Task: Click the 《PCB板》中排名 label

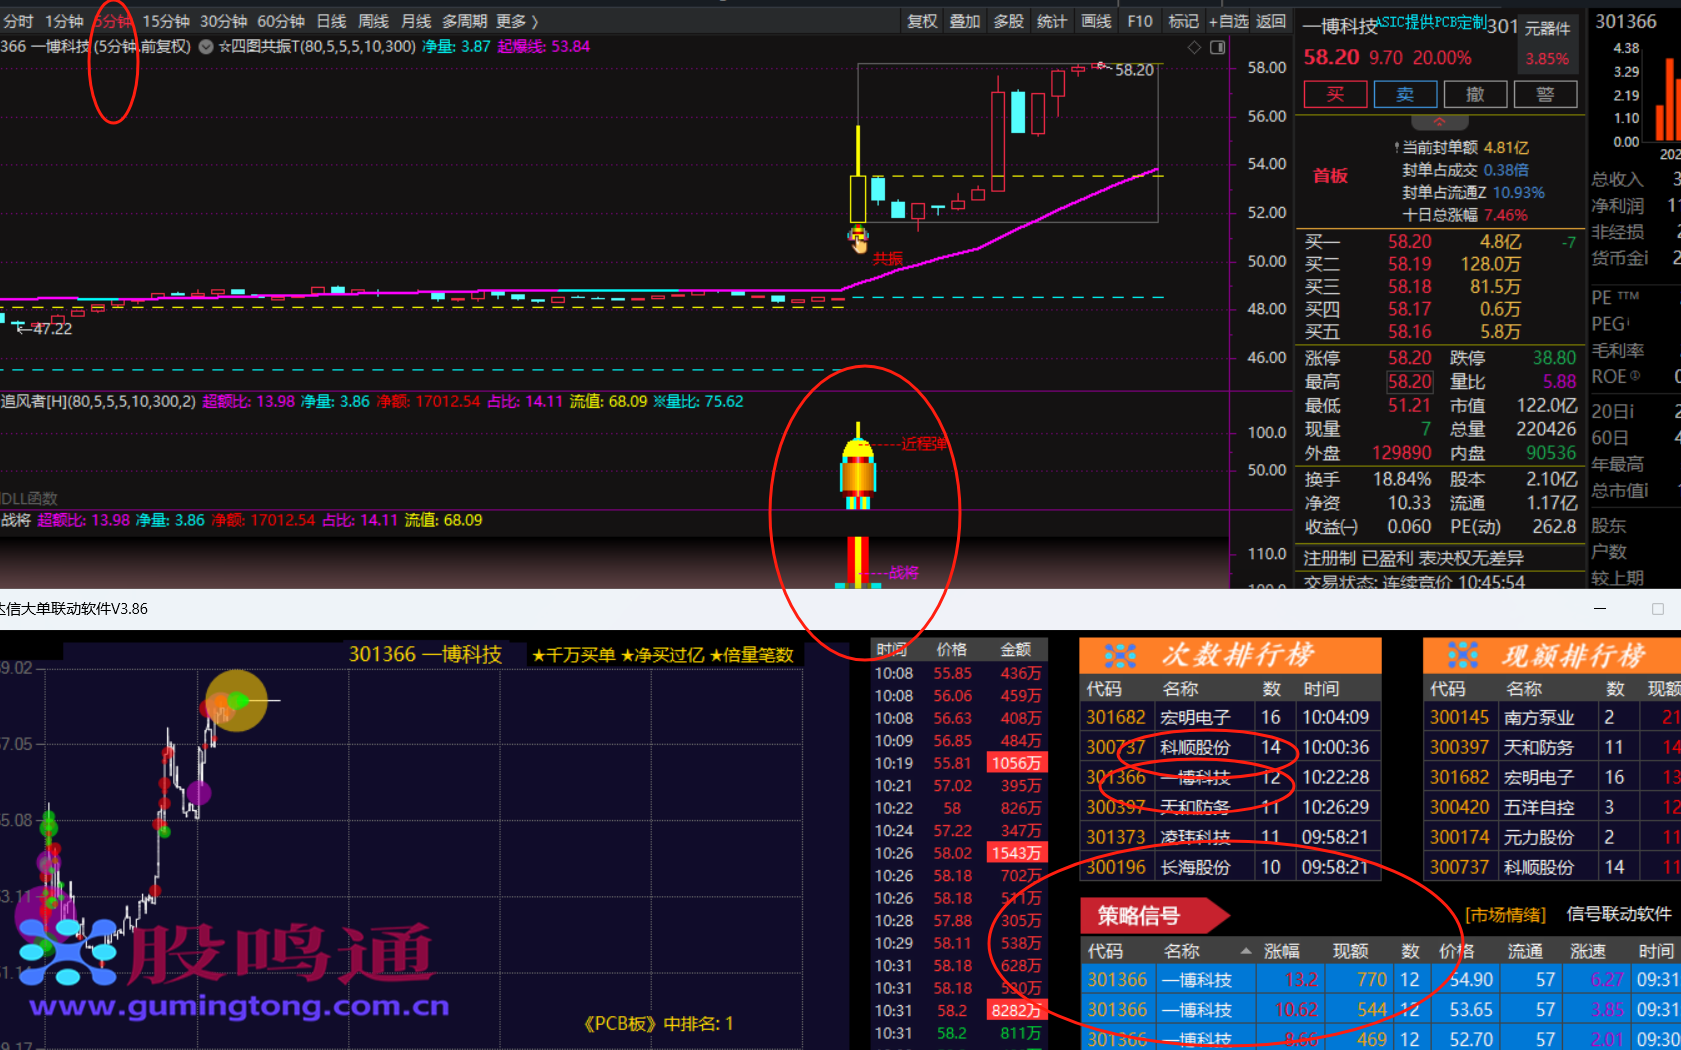Action: (659, 1024)
